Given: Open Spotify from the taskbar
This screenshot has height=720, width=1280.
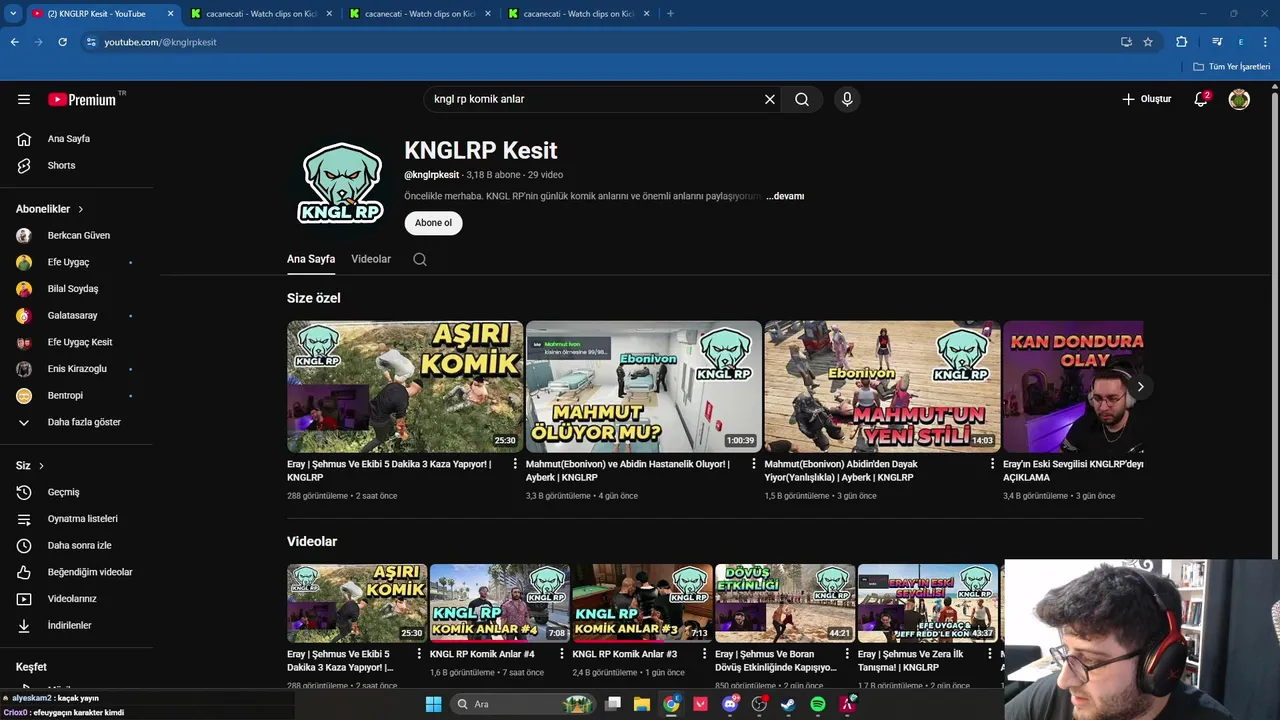Looking at the screenshot, I should (x=818, y=704).
